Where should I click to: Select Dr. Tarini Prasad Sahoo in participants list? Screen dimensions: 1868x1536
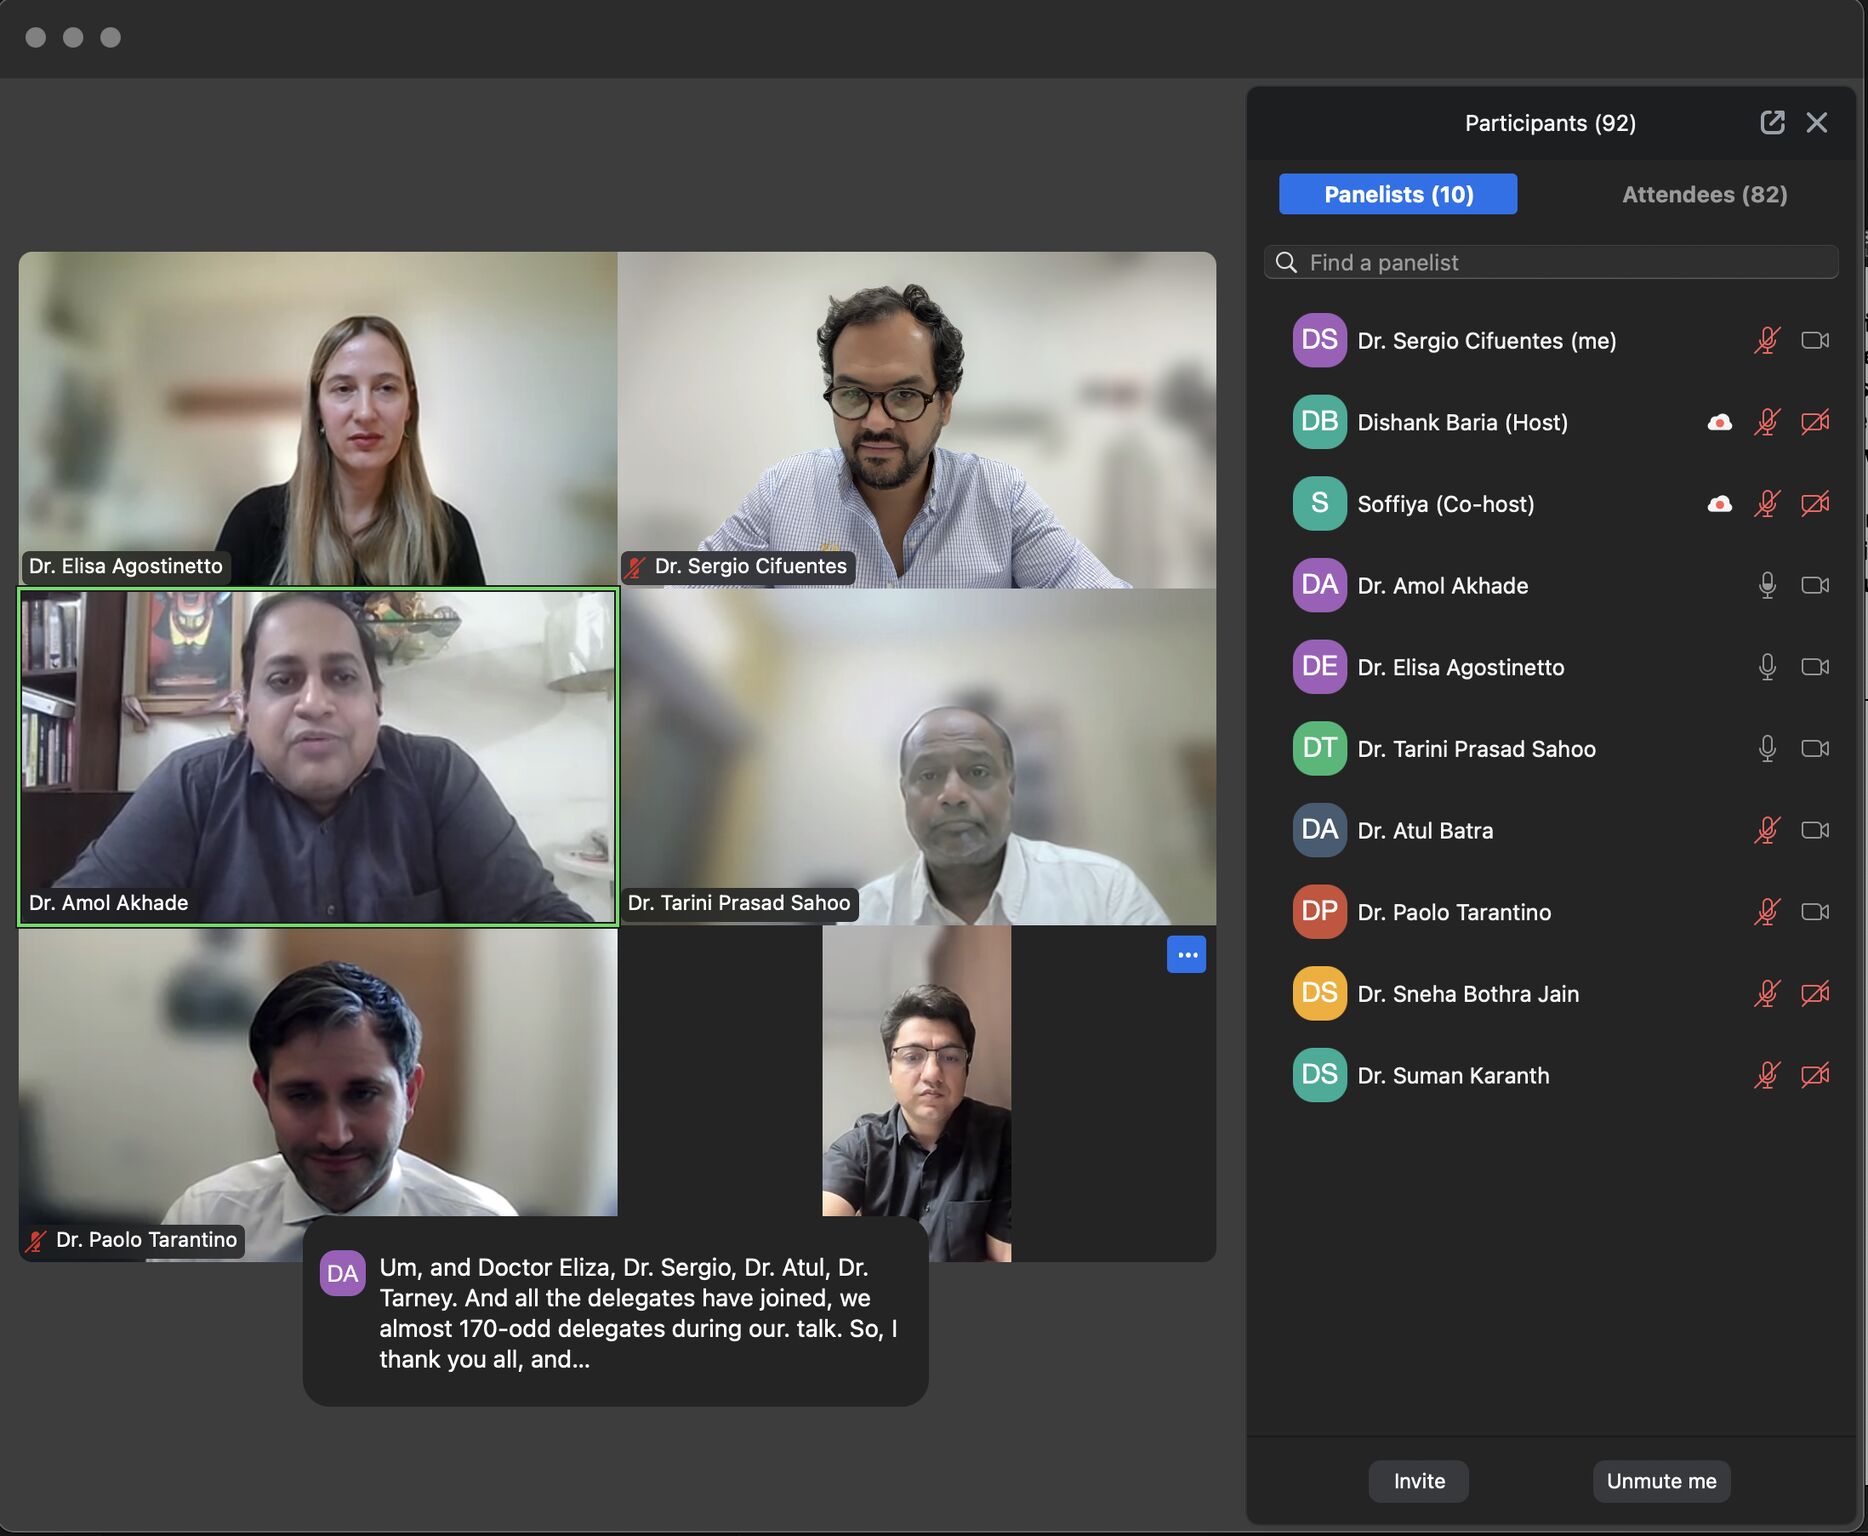tap(1476, 749)
